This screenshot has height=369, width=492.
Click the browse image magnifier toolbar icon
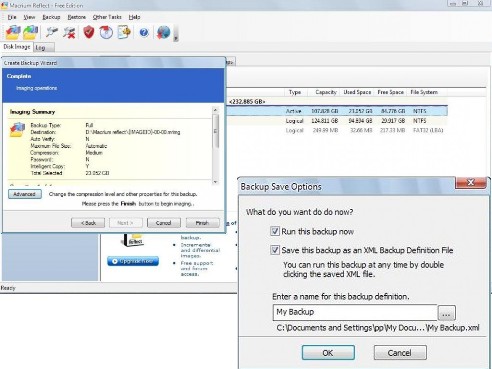tap(52, 32)
